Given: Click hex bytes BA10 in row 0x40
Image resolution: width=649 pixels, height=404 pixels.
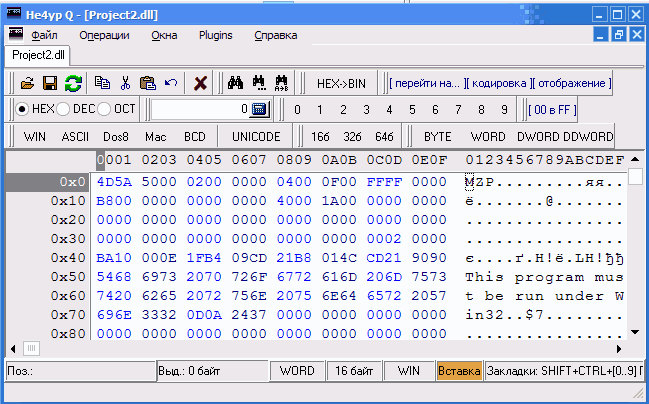Looking at the screenshot, I should [x=114, y=258].
